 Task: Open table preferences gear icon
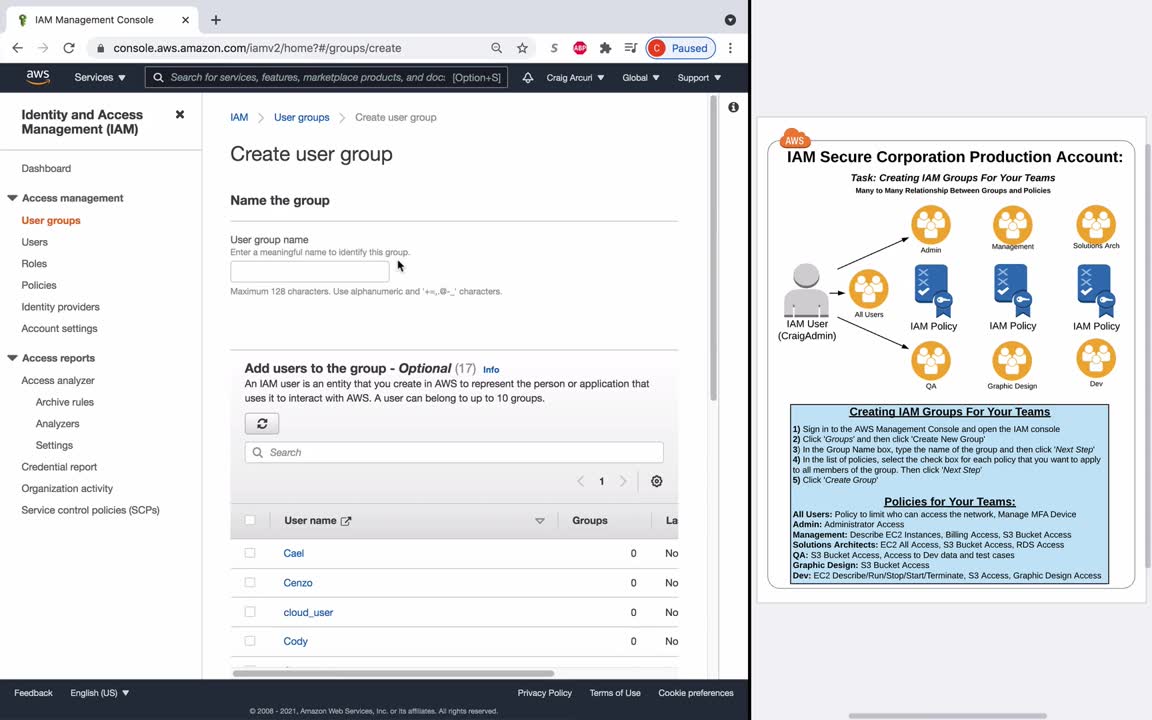click(x=657, y=481)
